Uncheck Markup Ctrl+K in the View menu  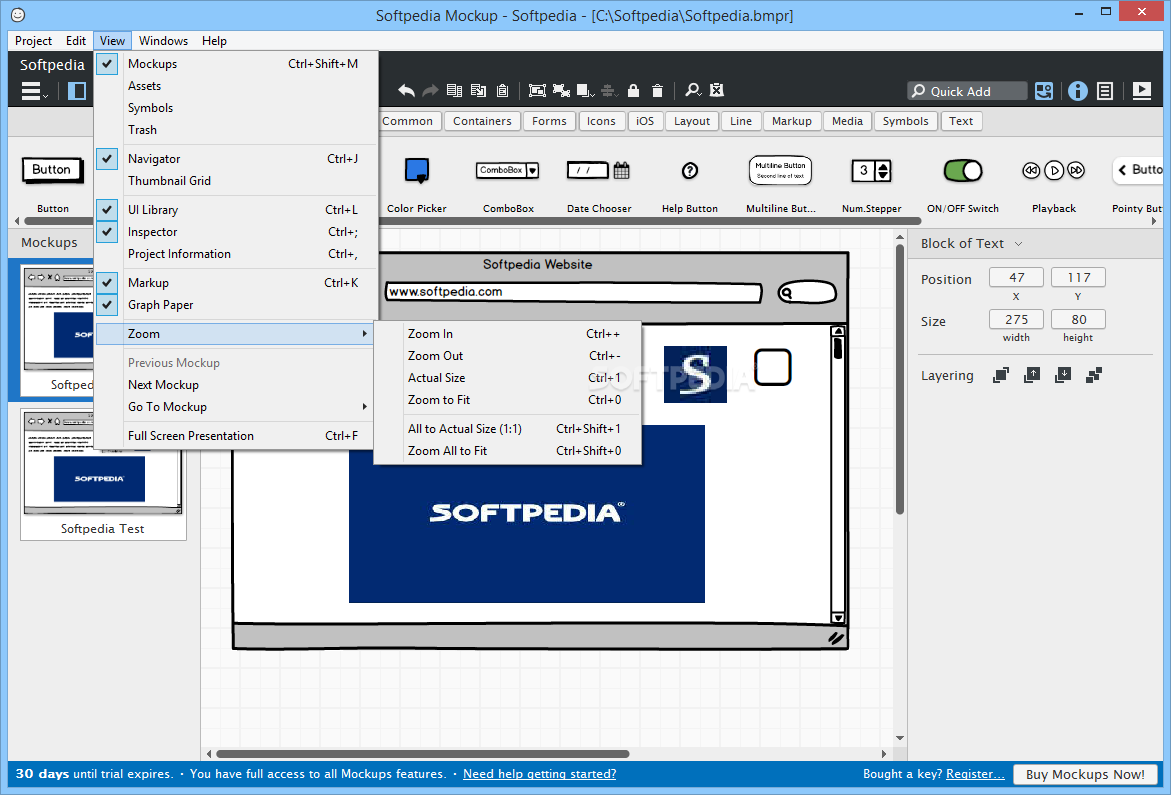point(108,282)
